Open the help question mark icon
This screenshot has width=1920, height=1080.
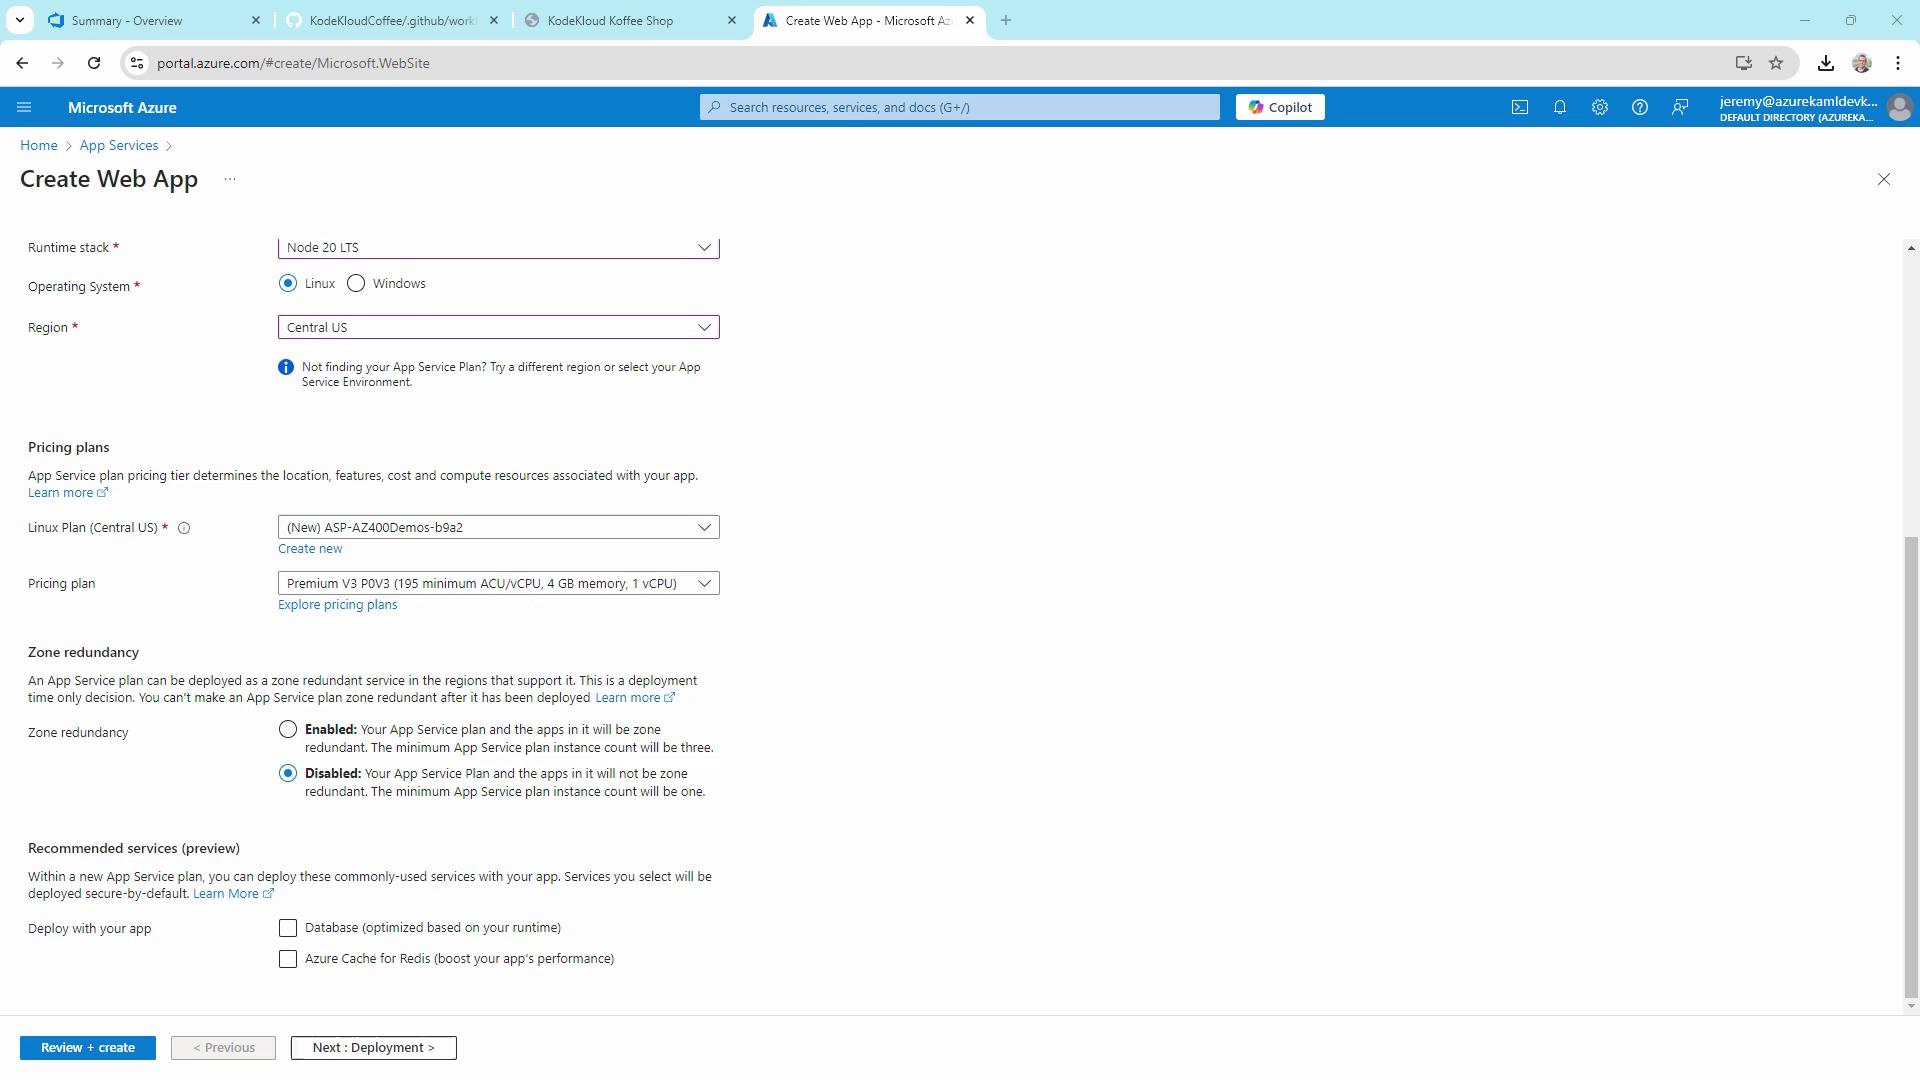coord(1639,107)
